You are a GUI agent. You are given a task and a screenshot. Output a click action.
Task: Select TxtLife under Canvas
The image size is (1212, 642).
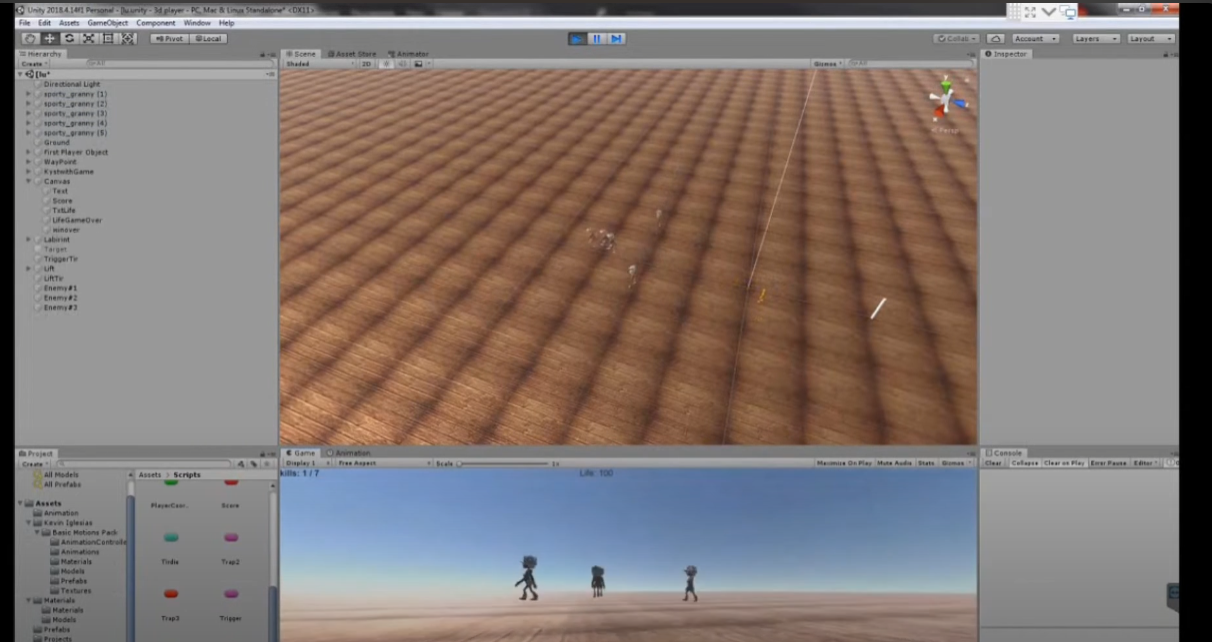(64, 210)
